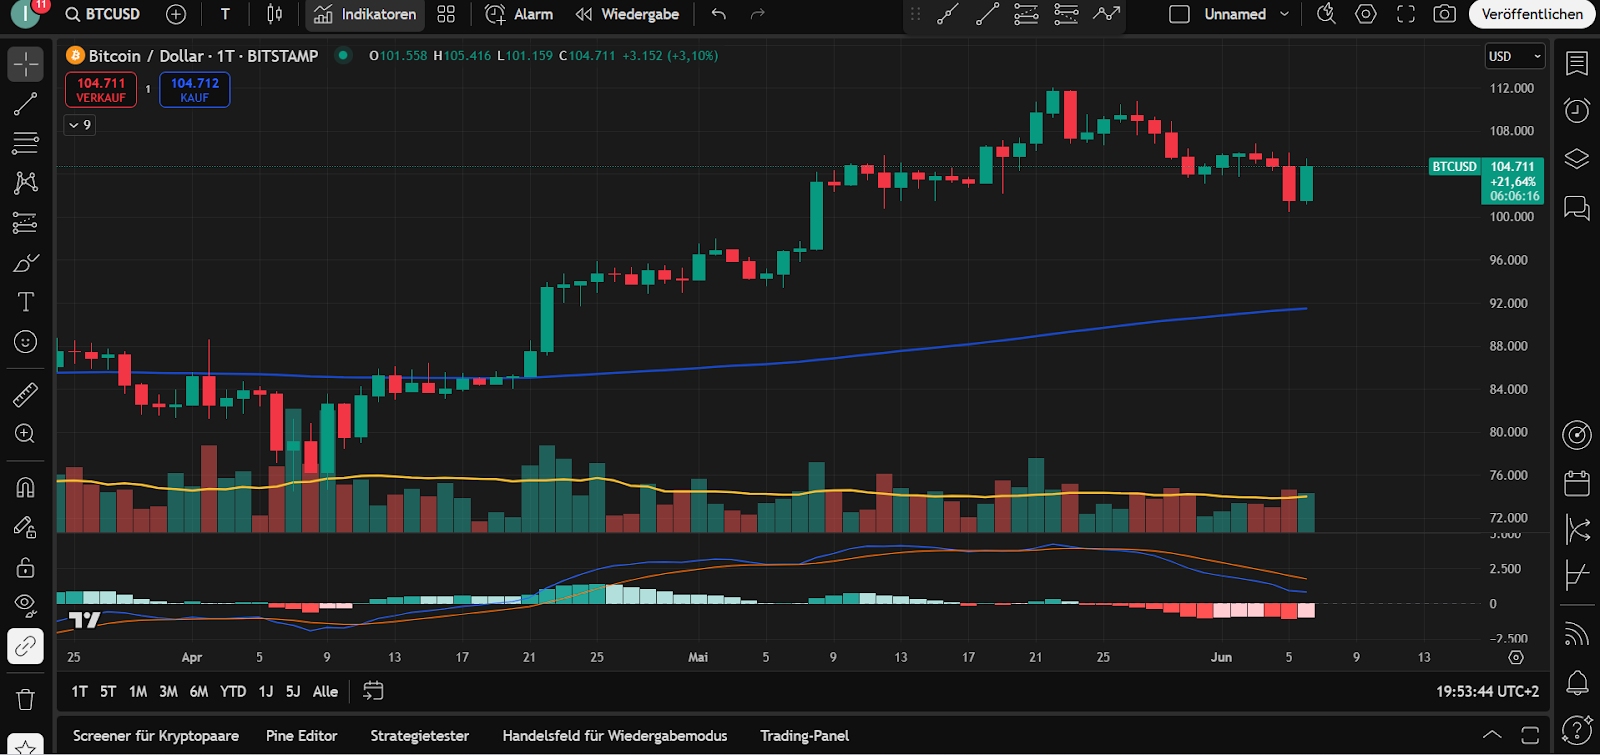Screen dimensions: 1600x755
Task: Set the range to 1M
Action: 138,691
